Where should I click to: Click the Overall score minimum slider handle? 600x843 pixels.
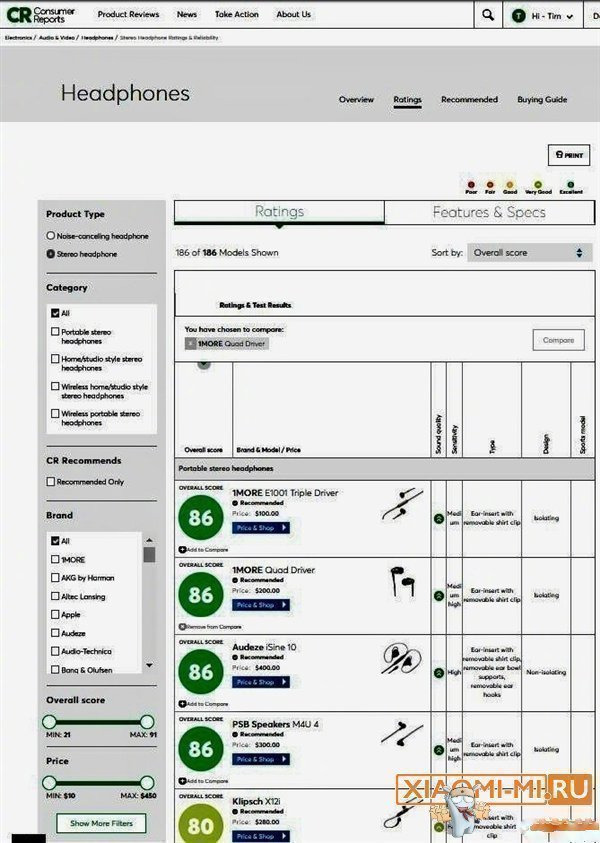pos(49,721)
